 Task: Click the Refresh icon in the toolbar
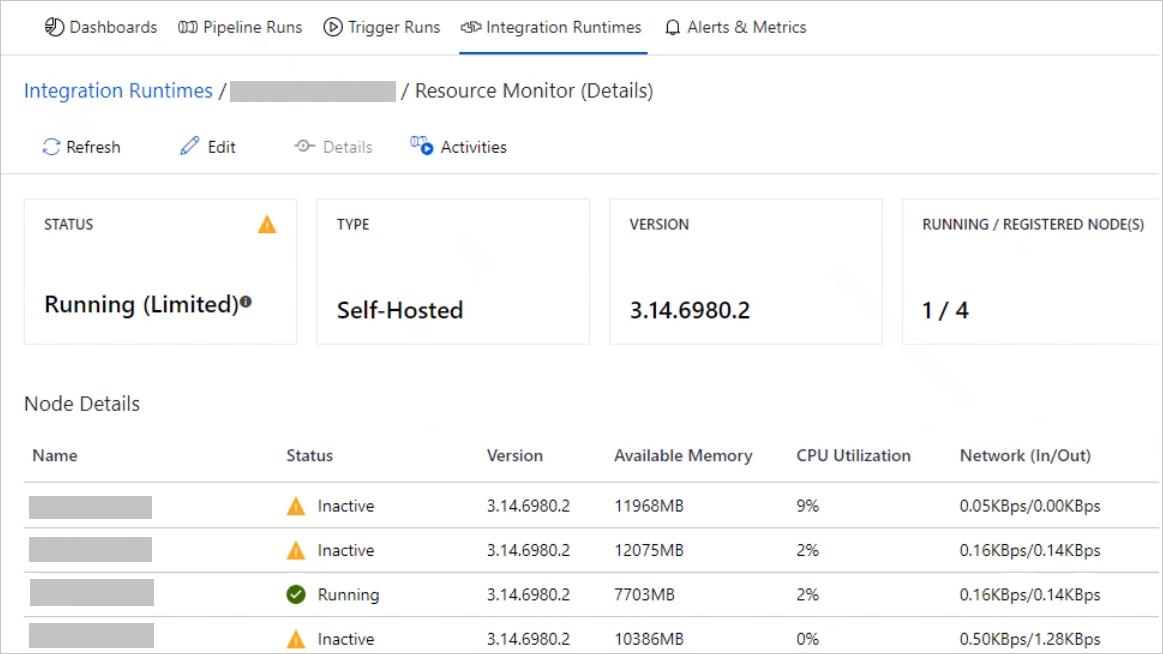[49, 146]
